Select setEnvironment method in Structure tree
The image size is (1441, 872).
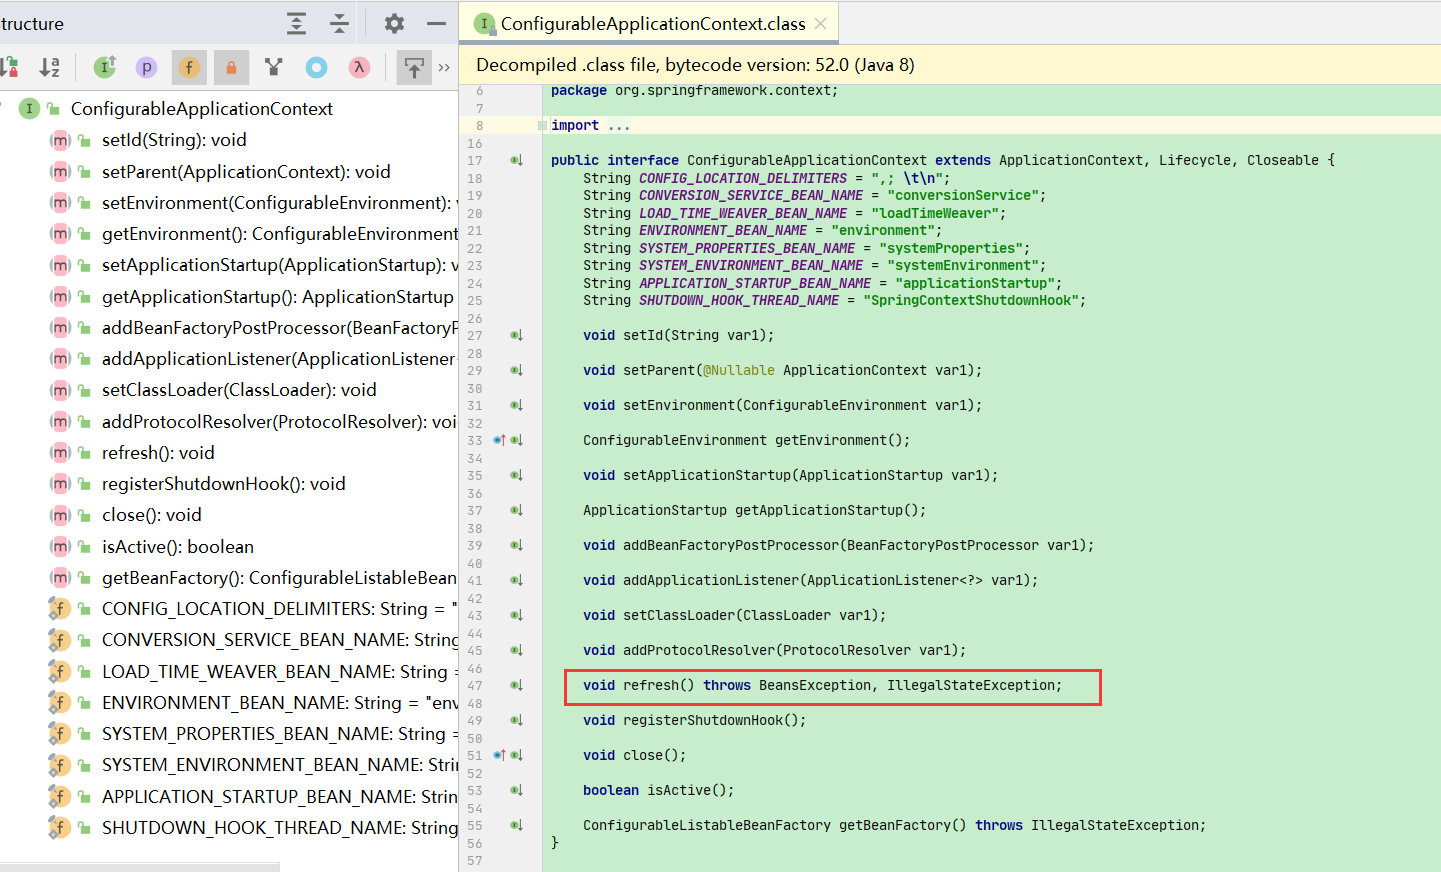pos(279,203)
